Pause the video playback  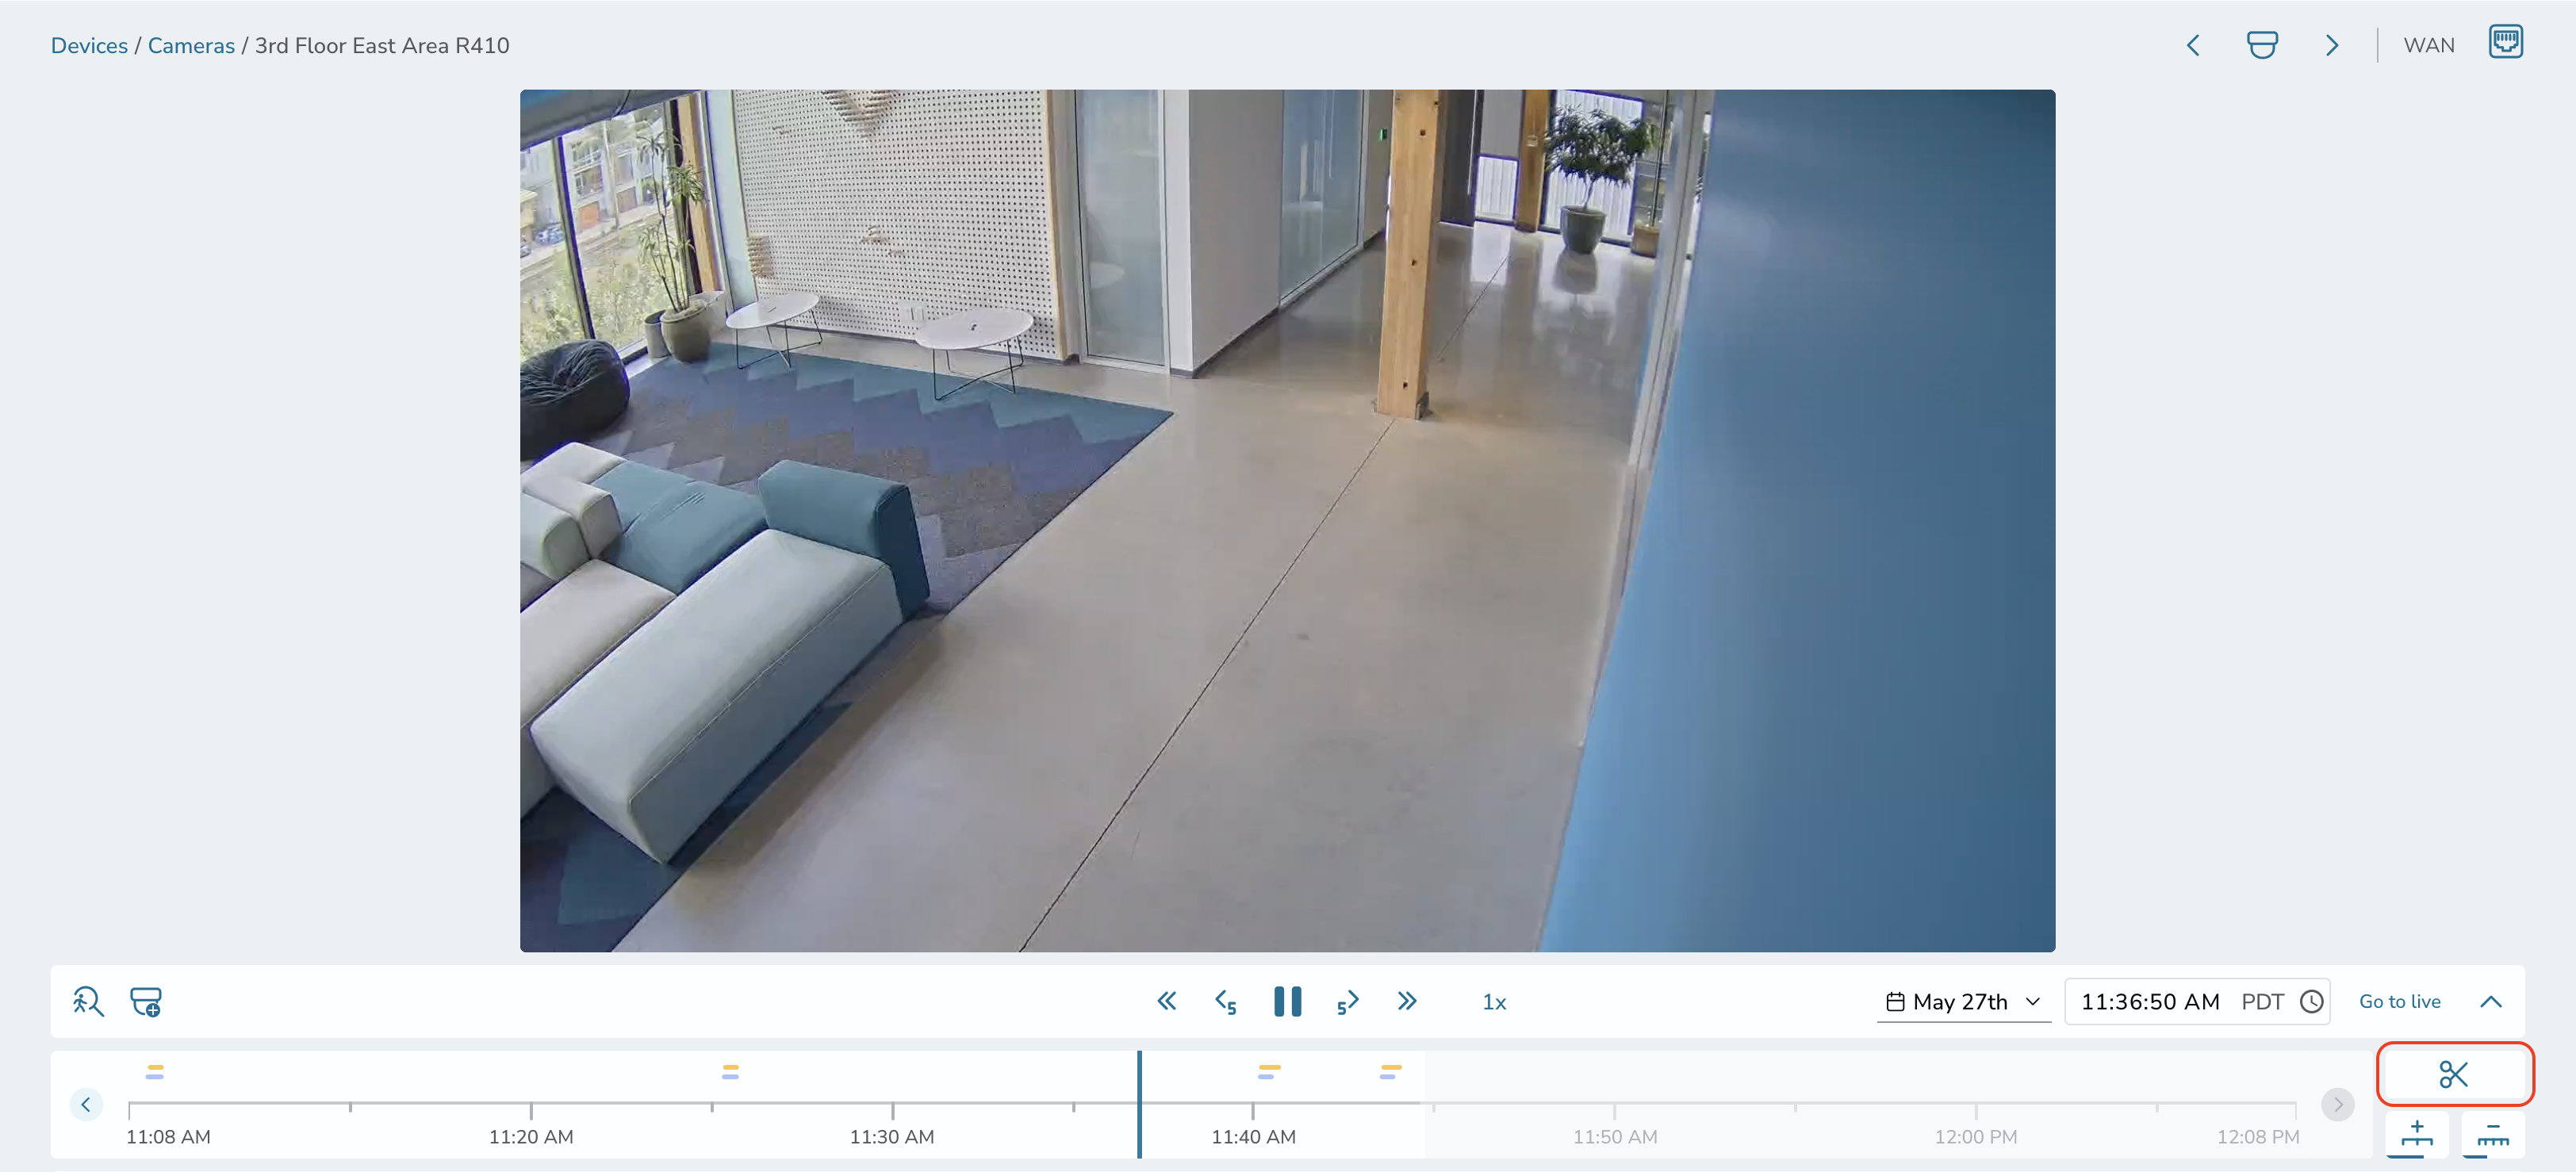(1287, 1001)
